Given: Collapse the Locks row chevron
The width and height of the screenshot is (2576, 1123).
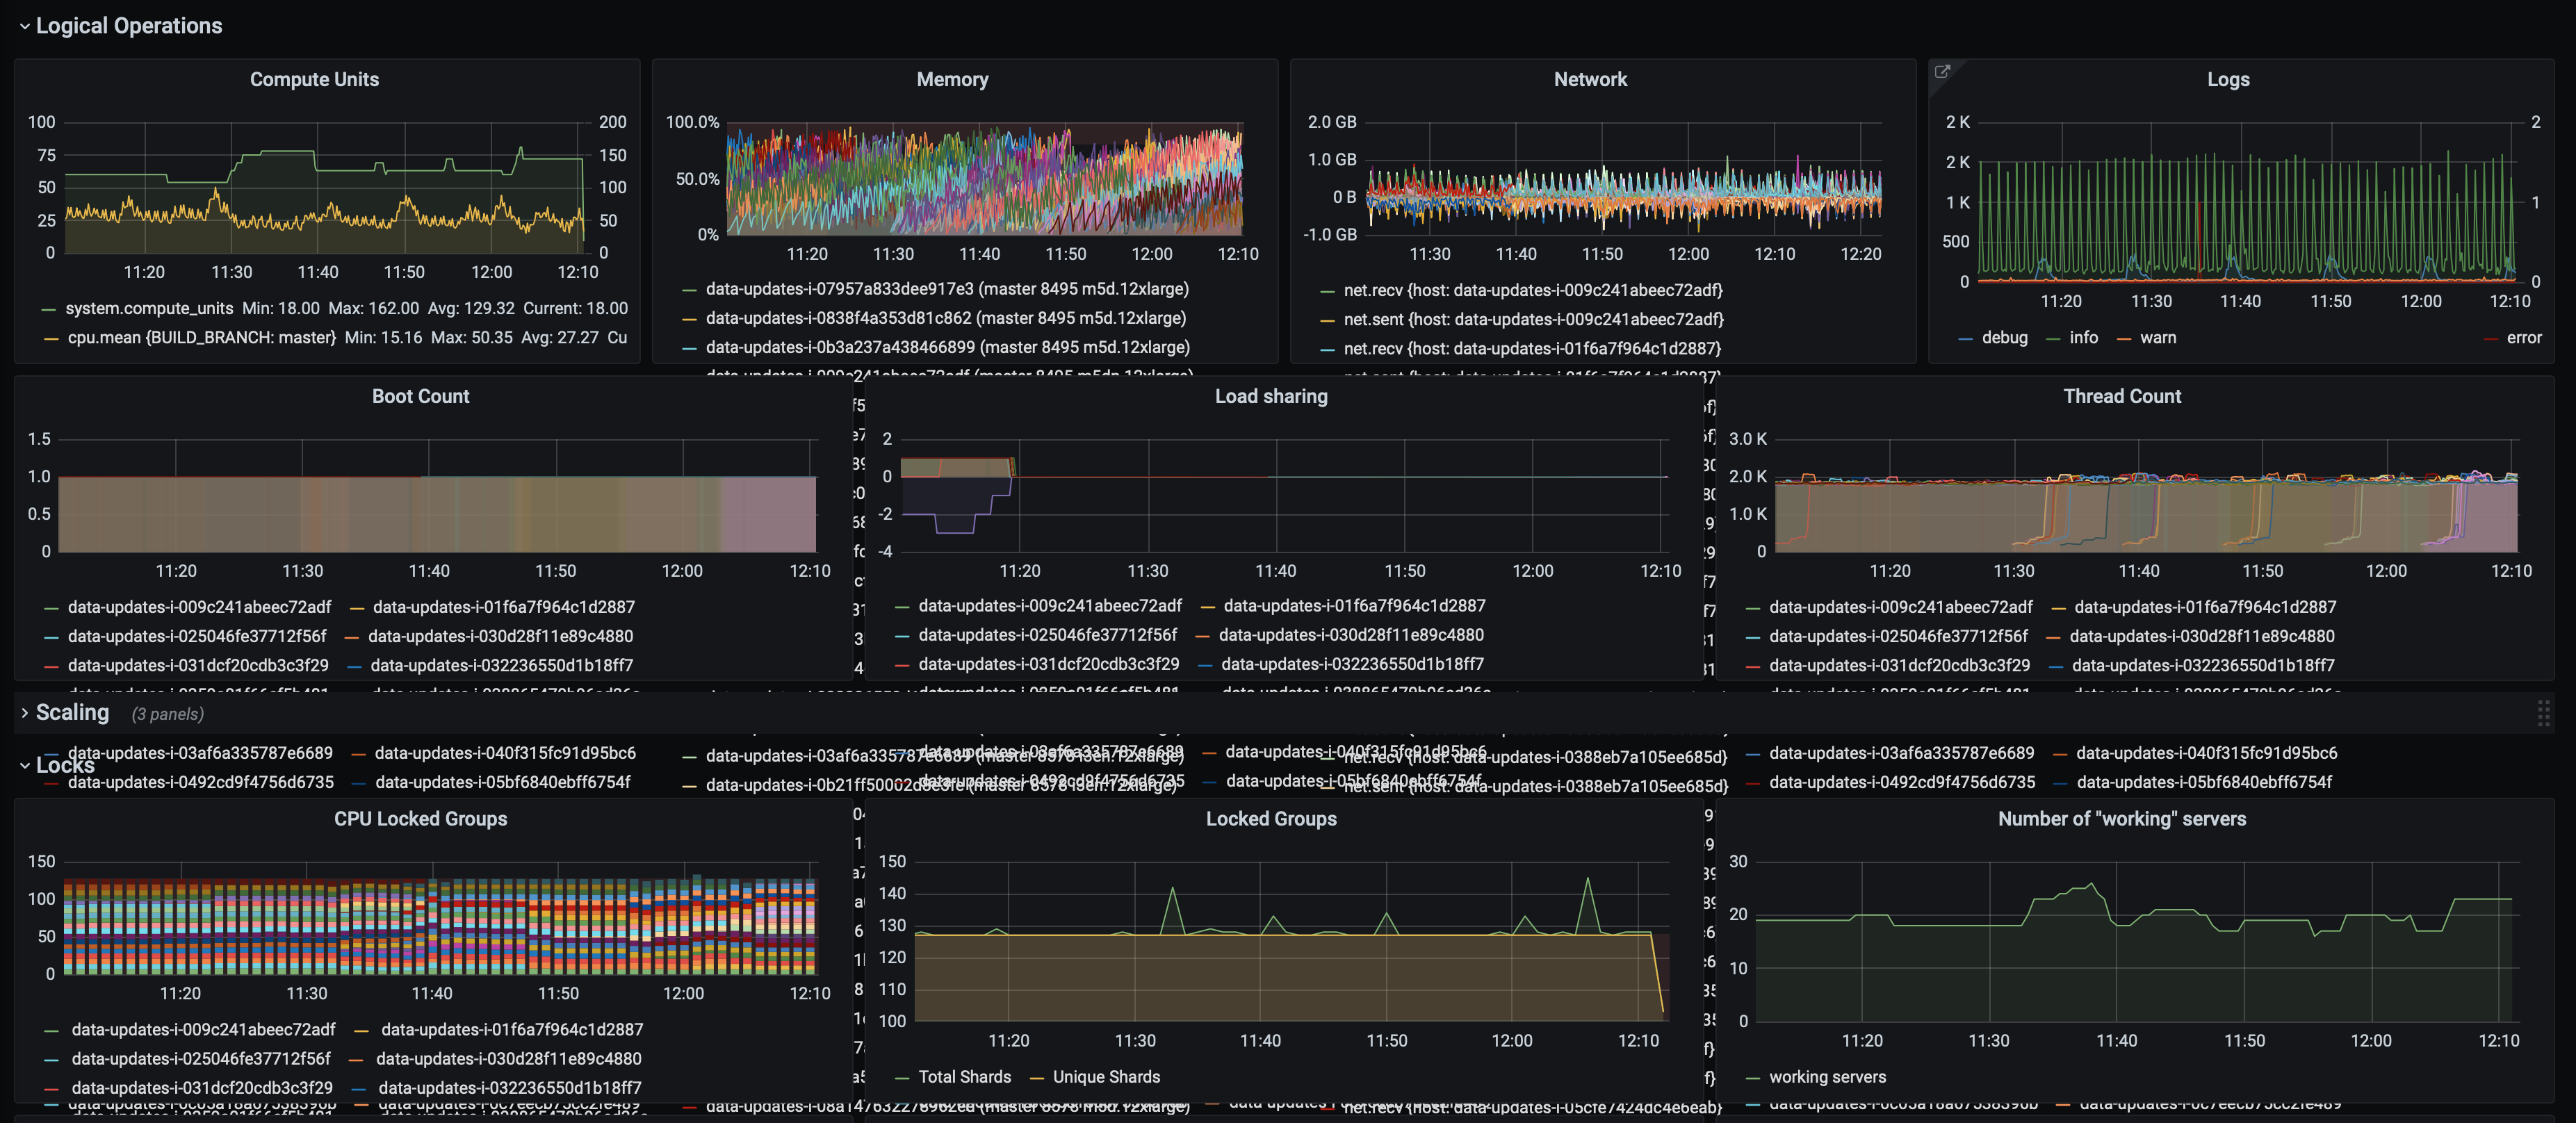Looking at the screenshot, I should [24, 765].
